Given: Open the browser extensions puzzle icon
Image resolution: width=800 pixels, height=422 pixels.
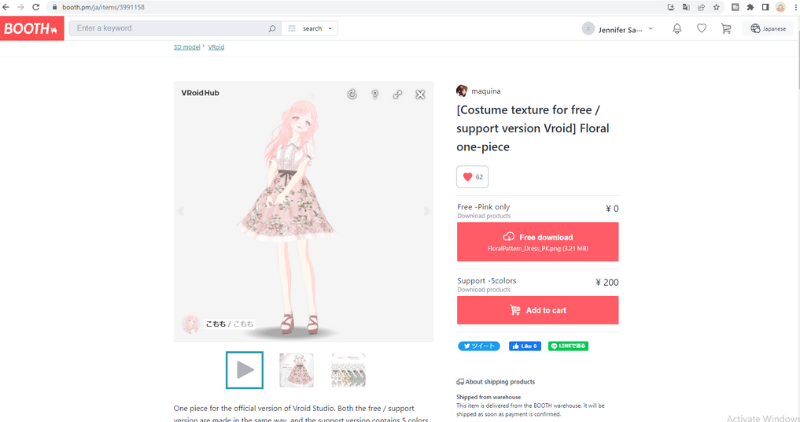Looking at the screenshot, I should tap(750, 7).
